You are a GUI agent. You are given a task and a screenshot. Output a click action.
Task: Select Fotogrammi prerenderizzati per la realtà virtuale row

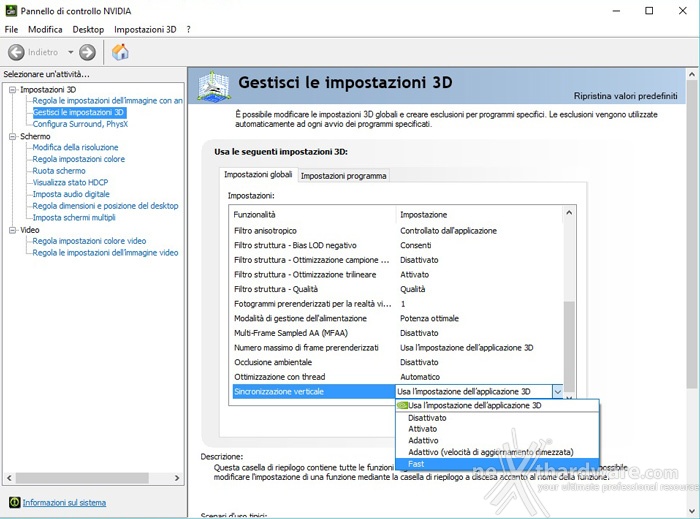396,304
